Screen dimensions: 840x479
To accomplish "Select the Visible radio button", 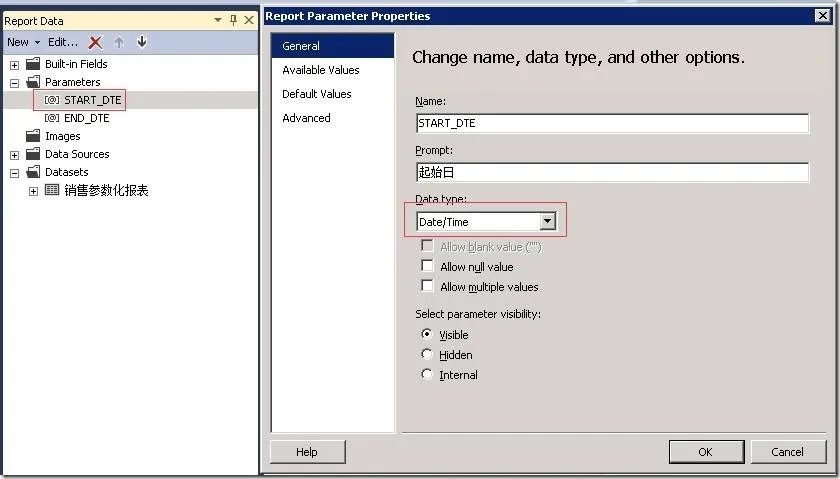I will (427, 334).
